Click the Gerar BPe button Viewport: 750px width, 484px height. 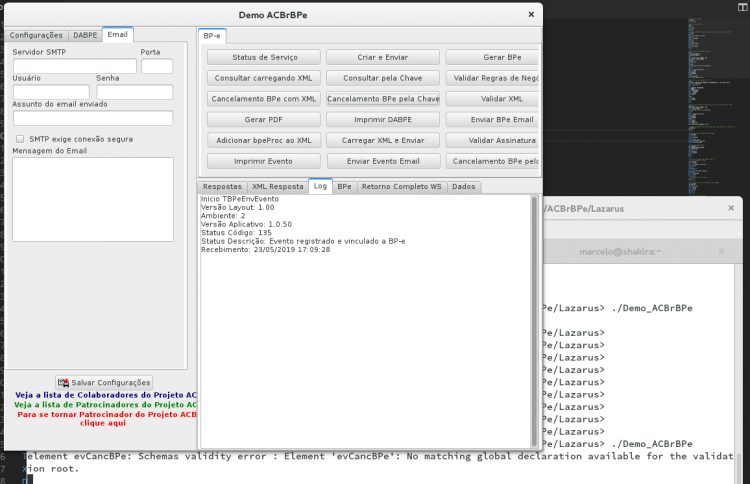492,57
